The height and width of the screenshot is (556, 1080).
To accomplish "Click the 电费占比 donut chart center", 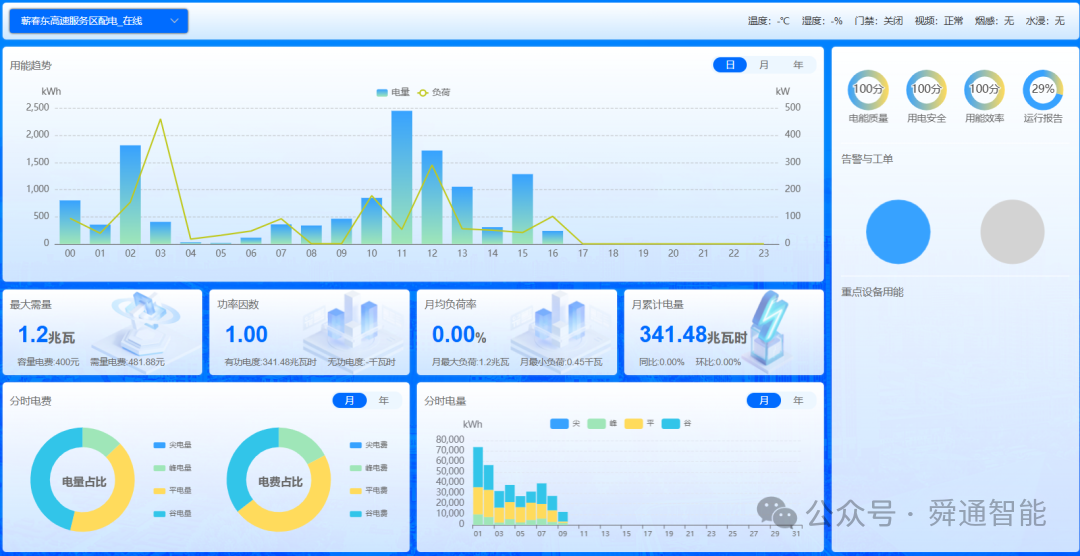I will (280, 481).
